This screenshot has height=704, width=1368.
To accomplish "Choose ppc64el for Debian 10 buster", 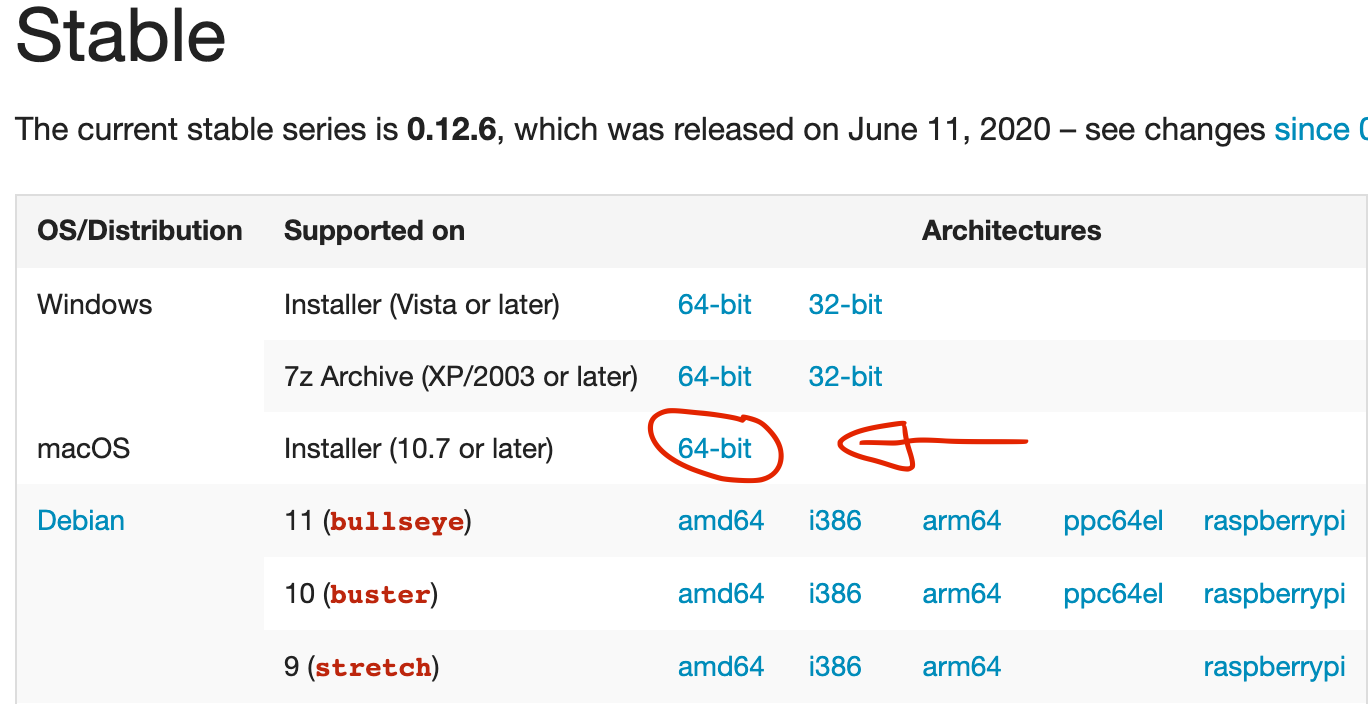I will tap(1113, 593).
